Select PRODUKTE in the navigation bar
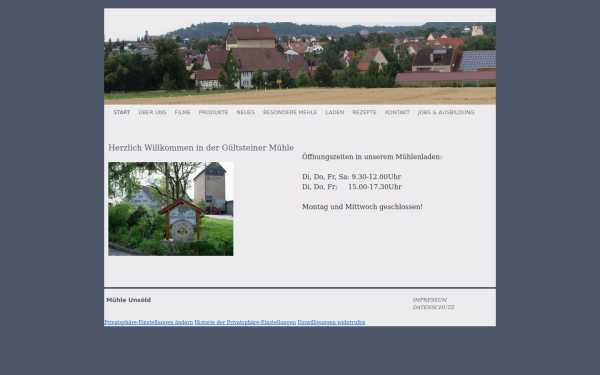600x375 pixels. pos(213,112)
